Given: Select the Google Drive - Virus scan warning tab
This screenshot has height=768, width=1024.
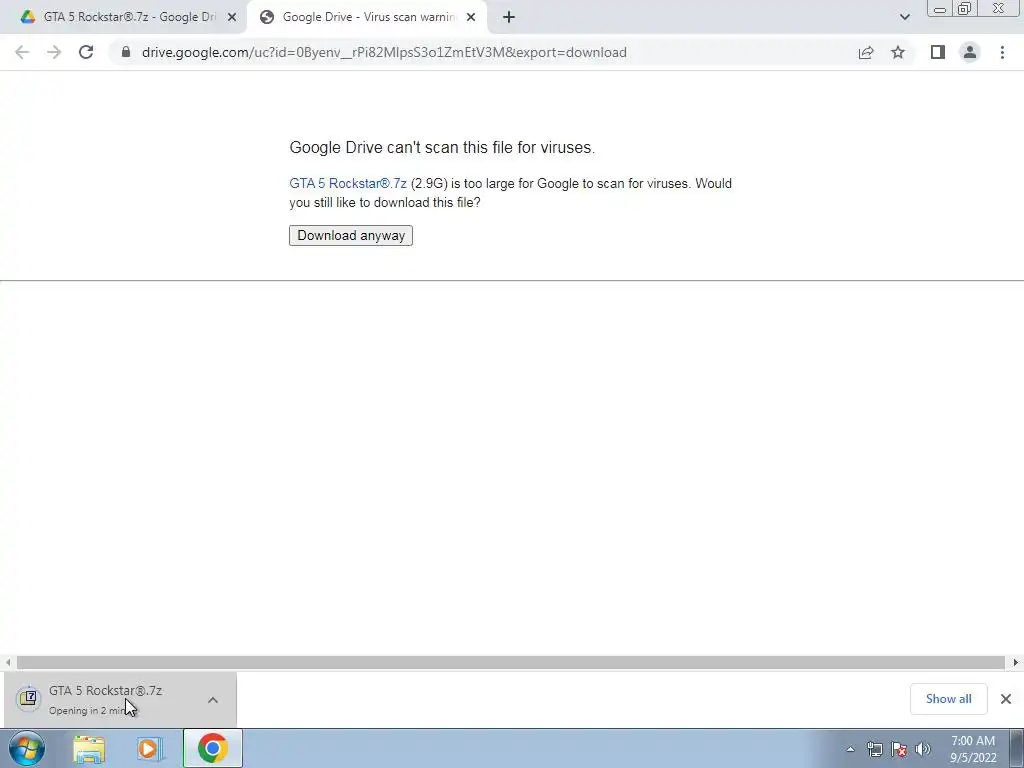Looking at the screenshot, I should pyautogui.click(x=368, y=17).
